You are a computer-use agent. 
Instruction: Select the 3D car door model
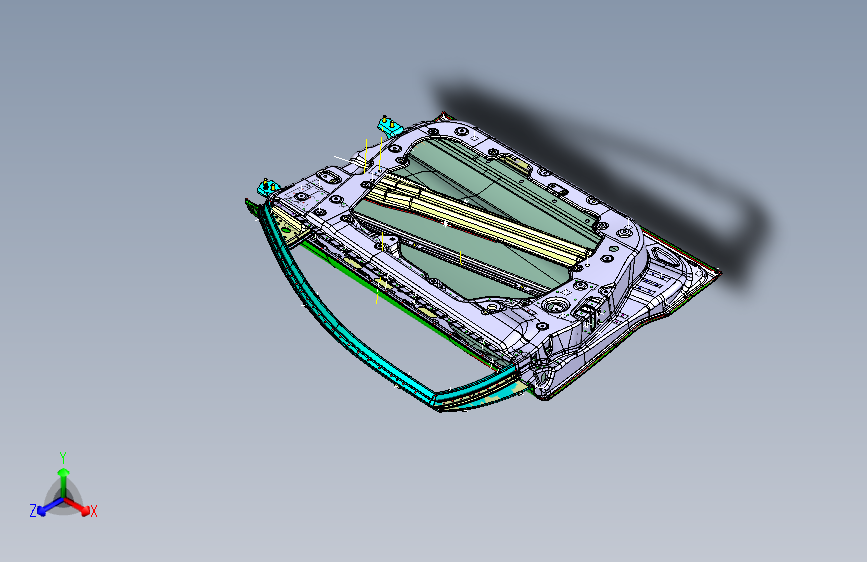pyautogui.click(x=481, y=263)
